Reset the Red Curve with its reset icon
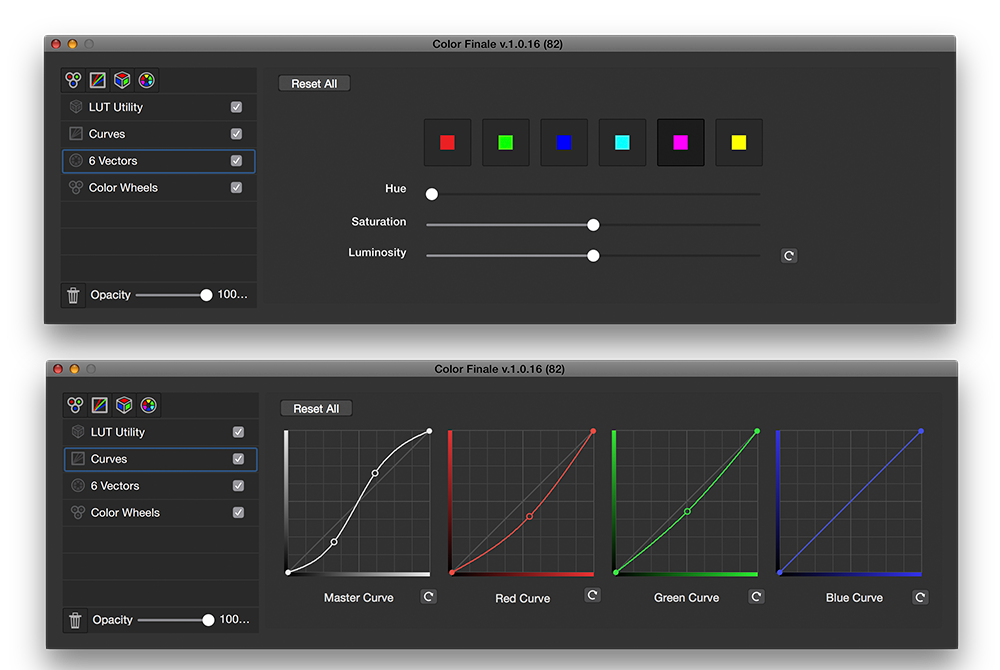The image size is (1000, 670). (592, 595)
